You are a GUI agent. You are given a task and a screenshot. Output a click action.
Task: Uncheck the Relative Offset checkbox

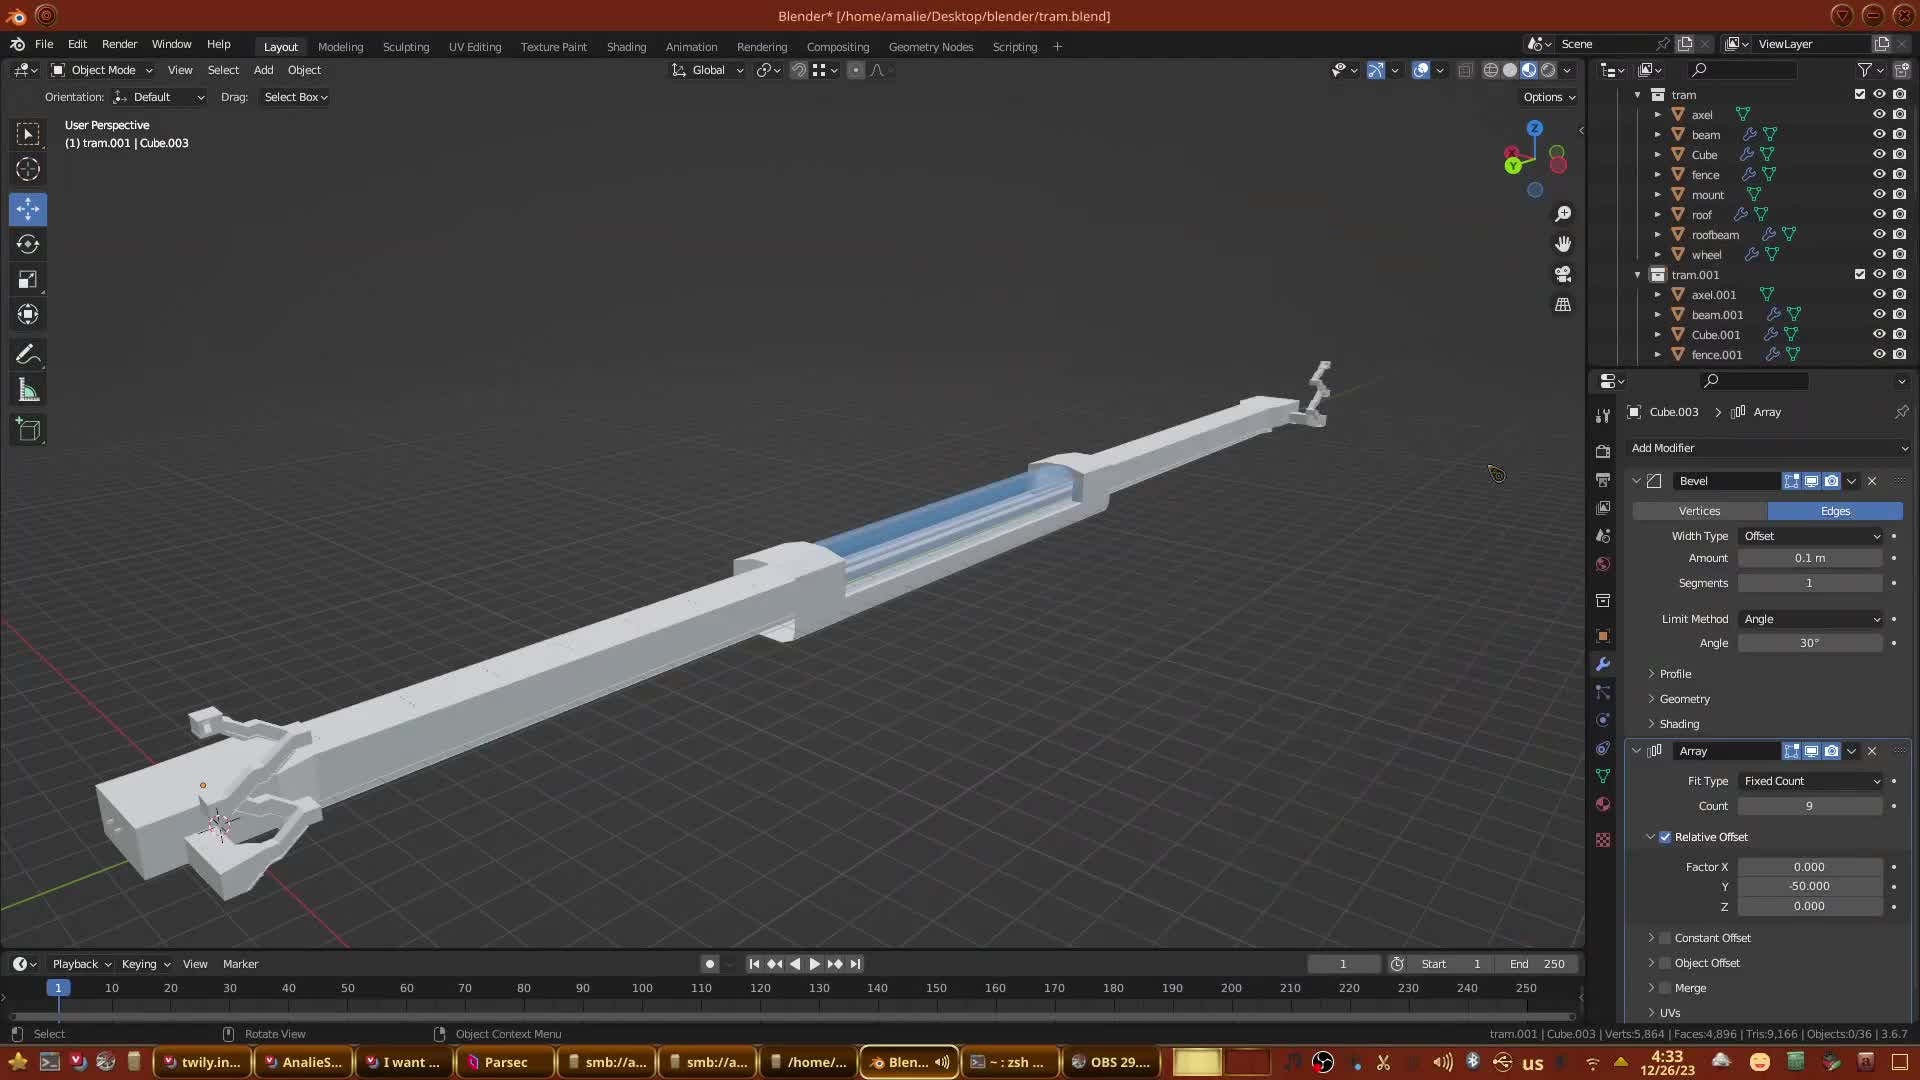click(1665, 837)
